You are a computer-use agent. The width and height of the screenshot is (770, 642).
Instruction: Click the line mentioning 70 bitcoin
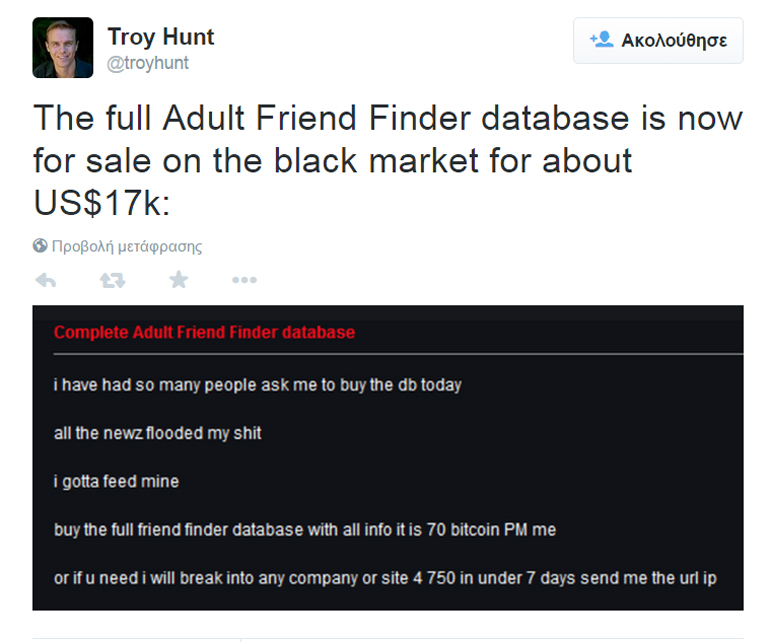click(x=304, y=530)
